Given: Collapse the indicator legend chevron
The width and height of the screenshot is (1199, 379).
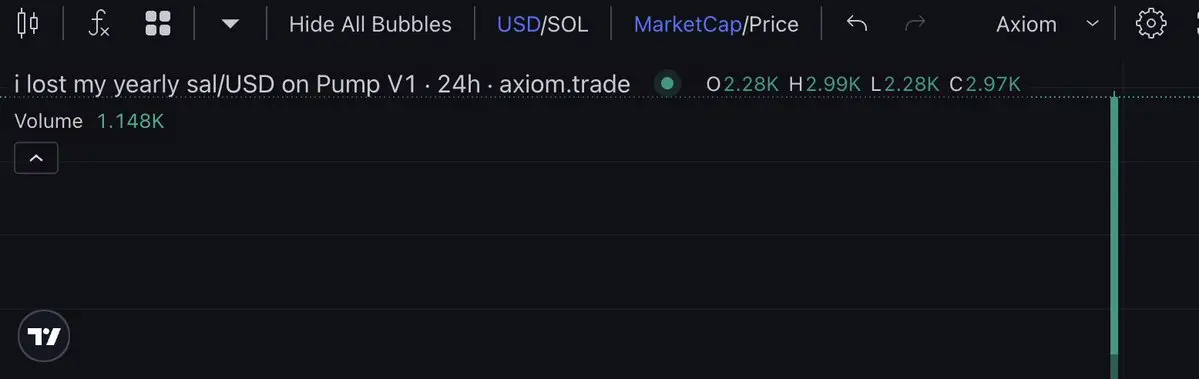Looking at the screenshot, I should [36, 159].
